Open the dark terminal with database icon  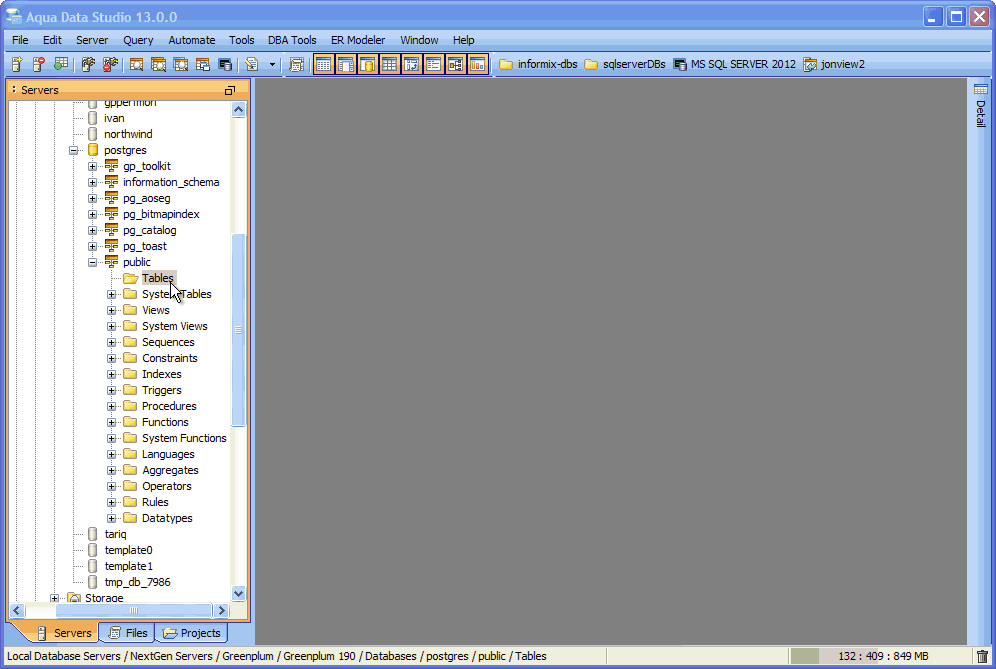(225, 64)
